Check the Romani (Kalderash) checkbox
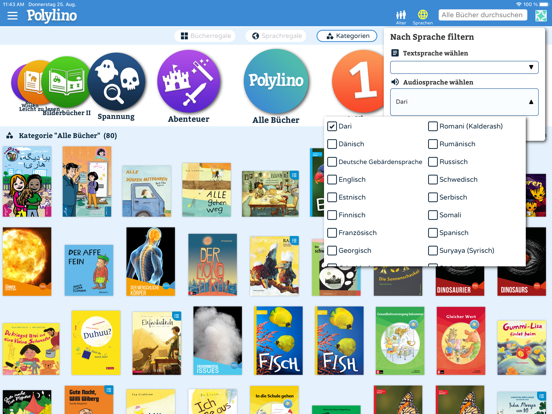 [433, 126]
